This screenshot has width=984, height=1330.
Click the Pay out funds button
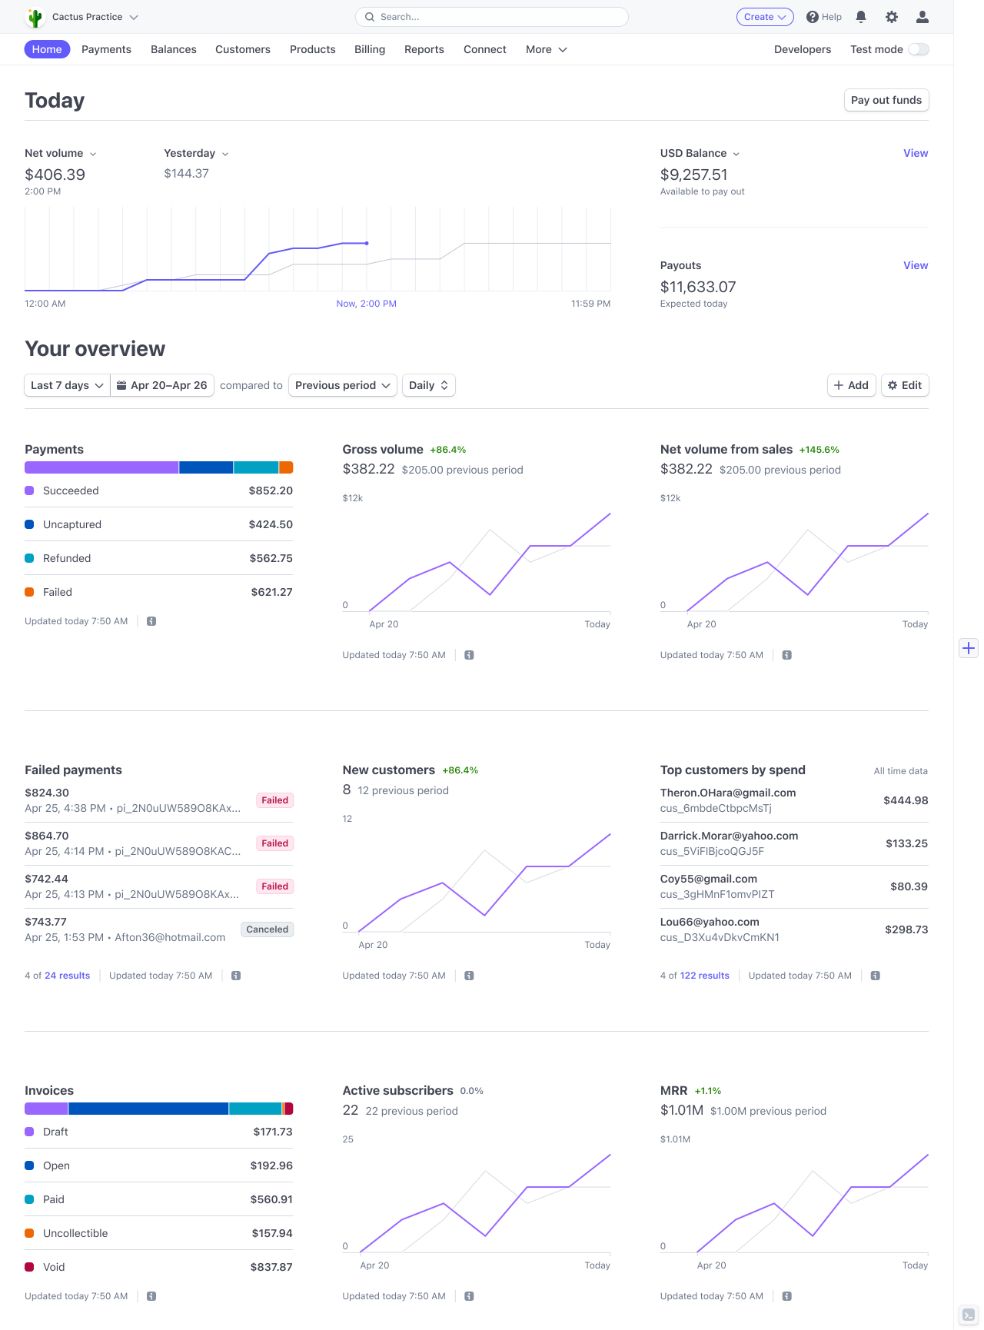click(x=886, y=100)
